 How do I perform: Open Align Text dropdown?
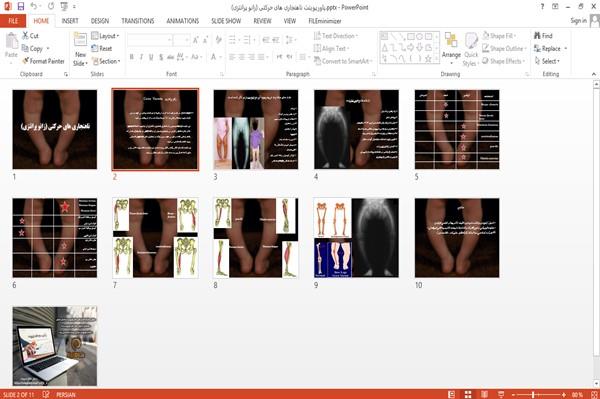tap(331, 48)
